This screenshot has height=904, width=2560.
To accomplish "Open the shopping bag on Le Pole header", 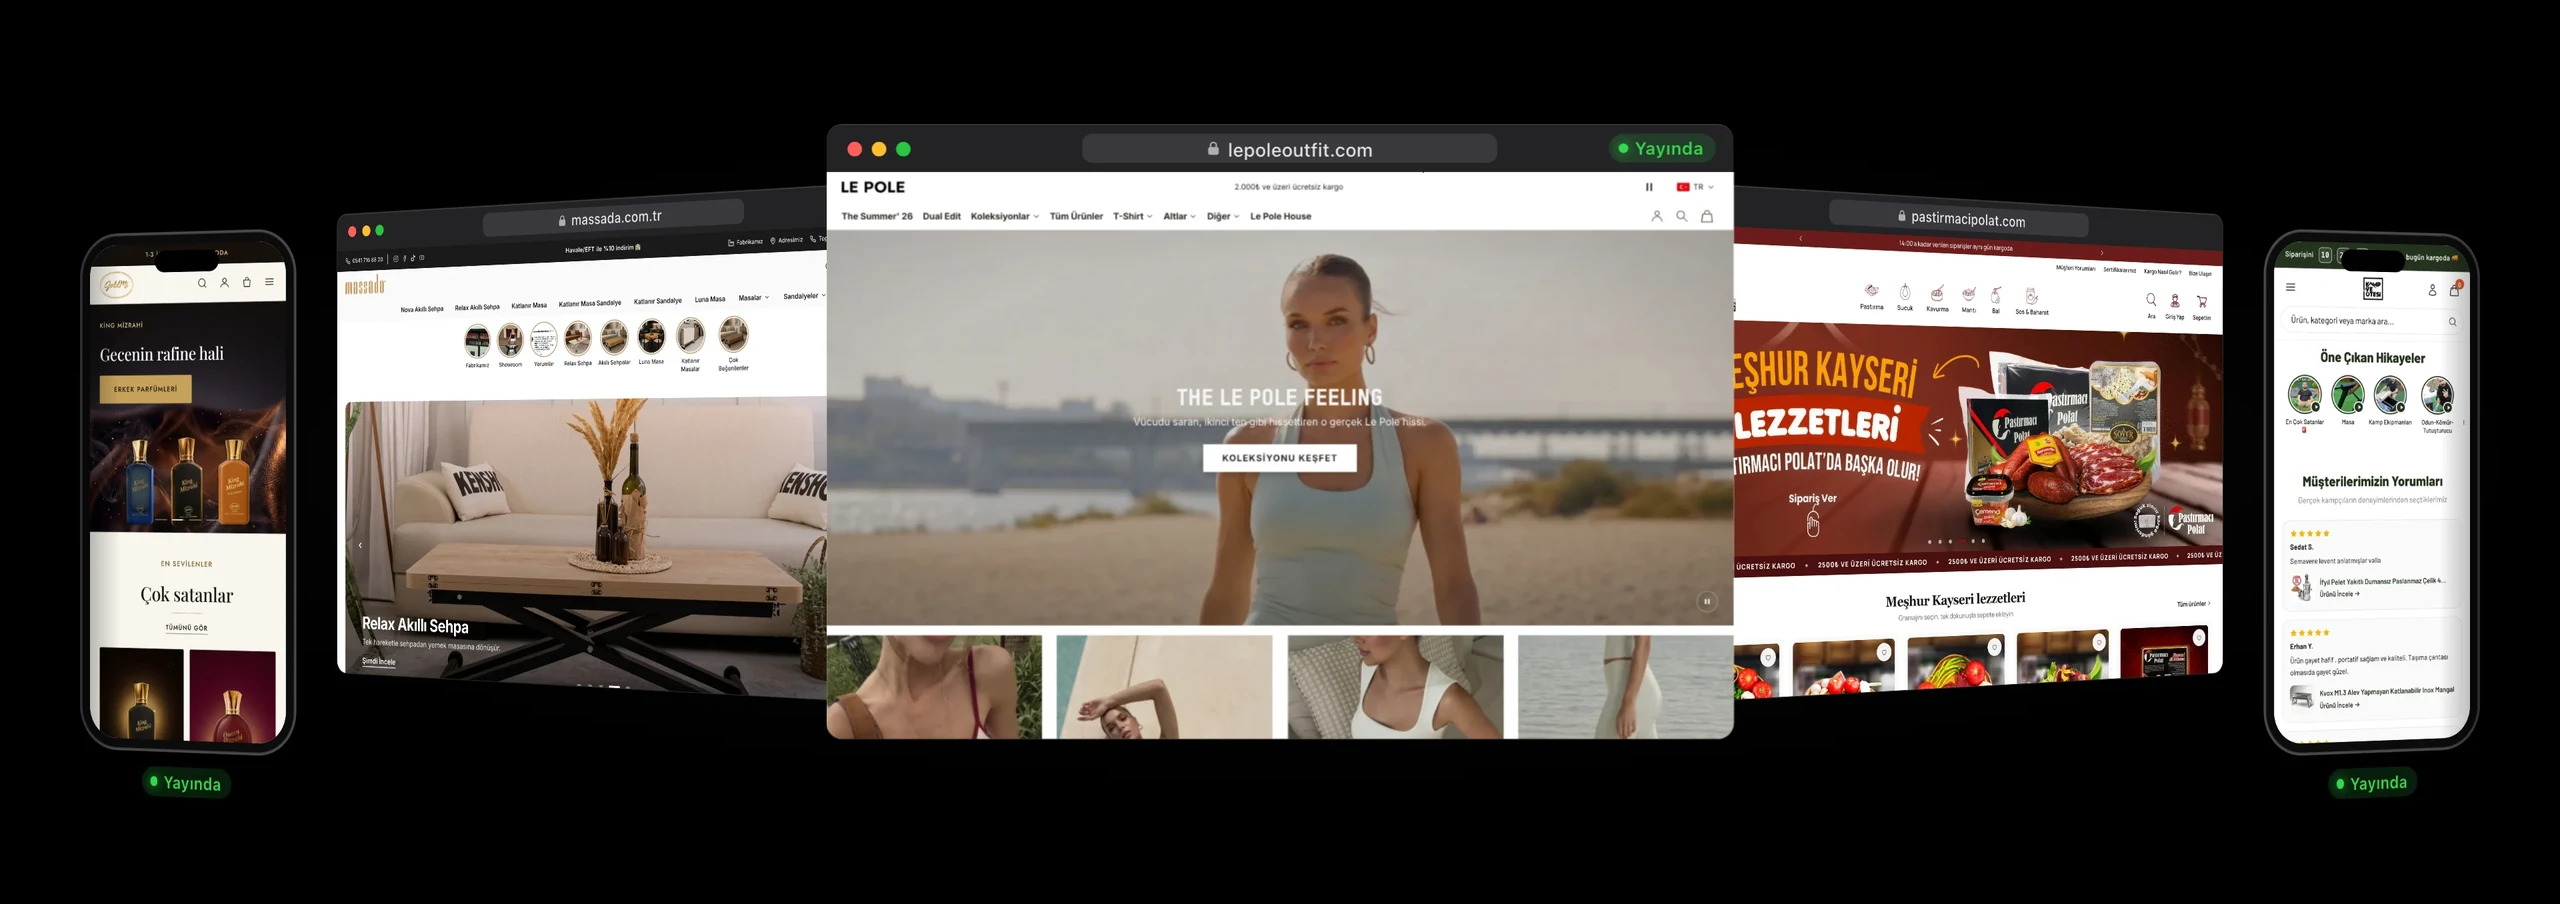I will 1707,216.
